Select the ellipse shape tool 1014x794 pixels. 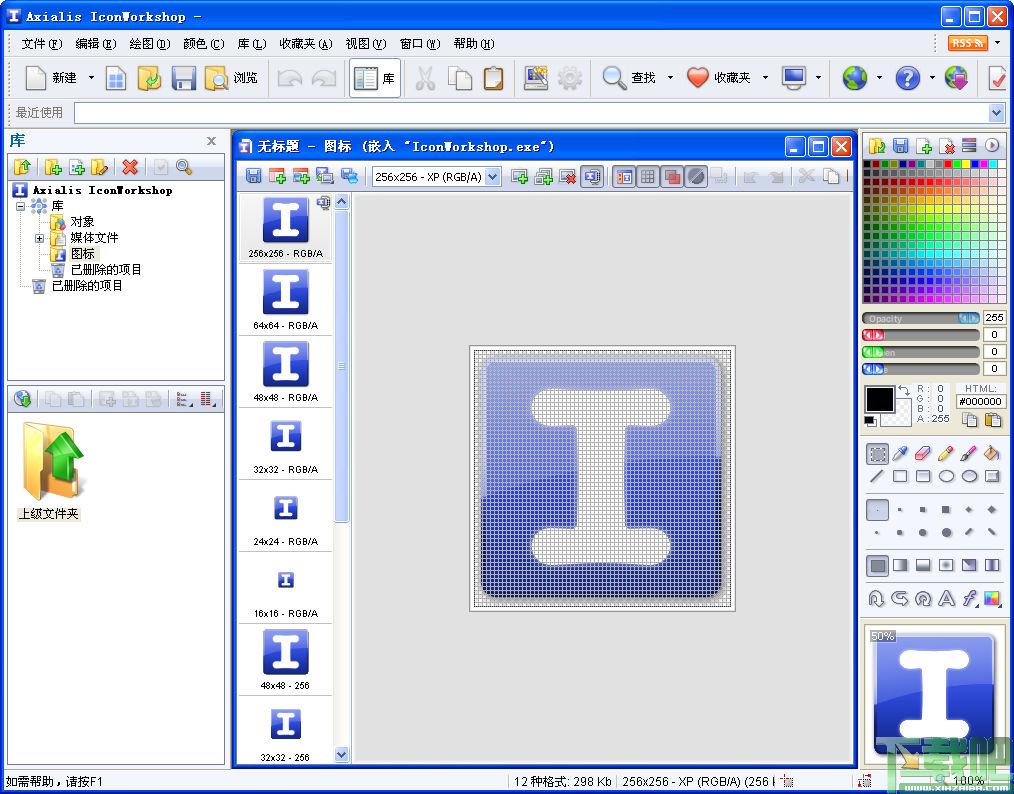[x=946, y=477]
